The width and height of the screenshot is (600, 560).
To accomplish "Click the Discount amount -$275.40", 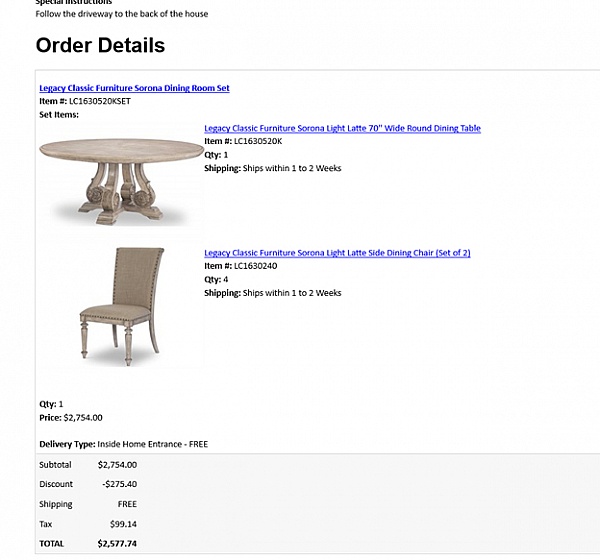I will 119,484.
